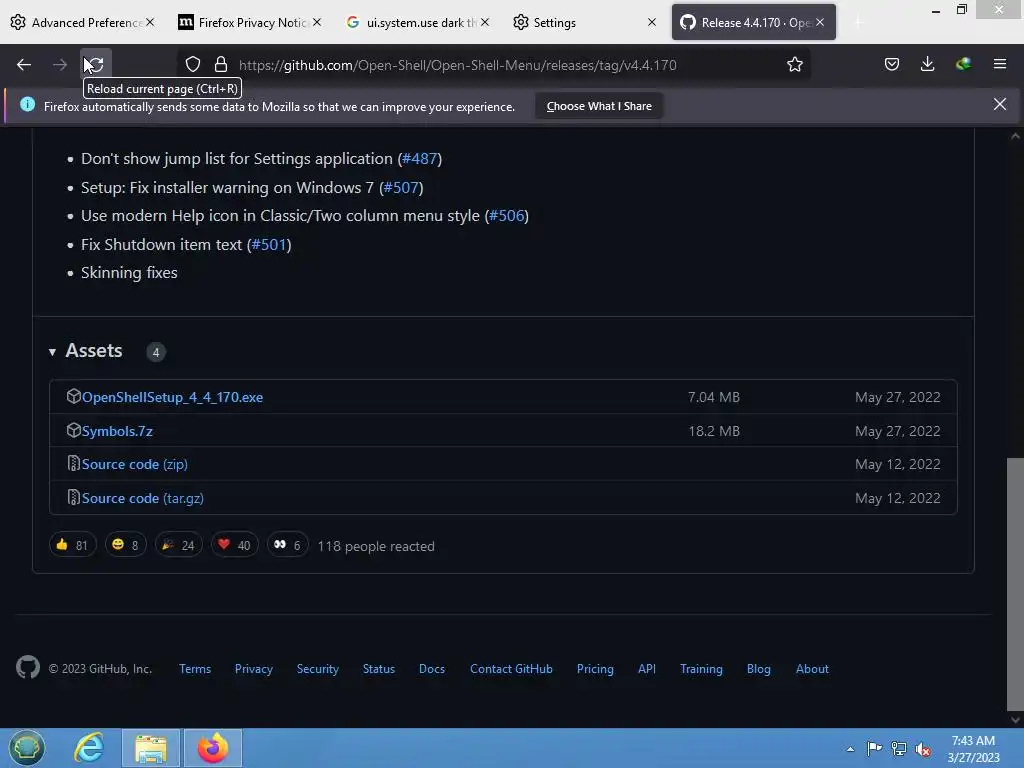The image size is (1024, 768).
Task: Add a heart reaction
Action: [x=234, y=545]
